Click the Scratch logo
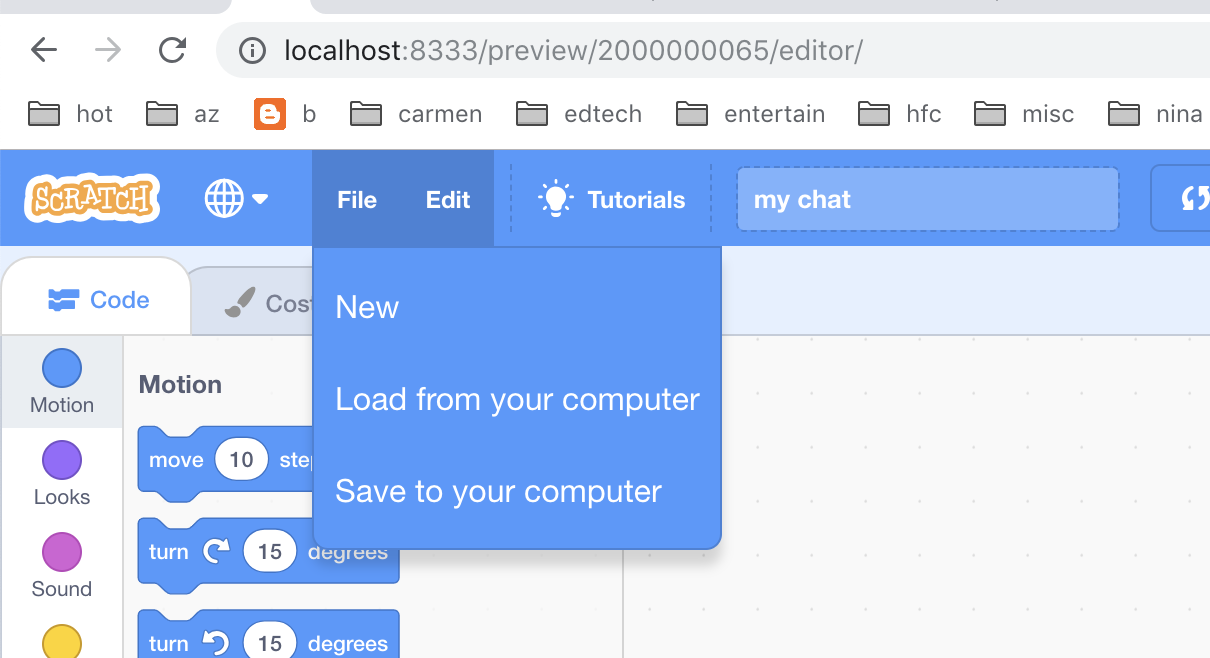This screenshot has width=1210, height=658. [x=93, y=198]
